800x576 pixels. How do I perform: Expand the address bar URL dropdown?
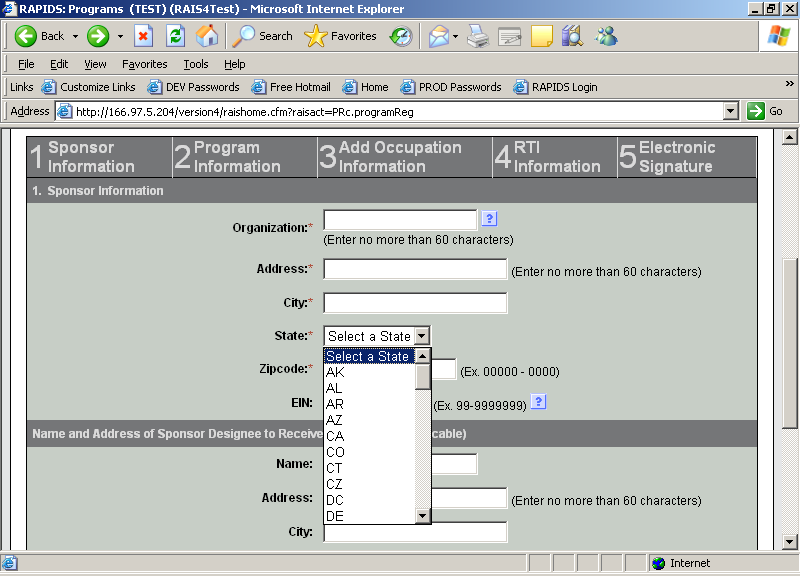[731, 111]
